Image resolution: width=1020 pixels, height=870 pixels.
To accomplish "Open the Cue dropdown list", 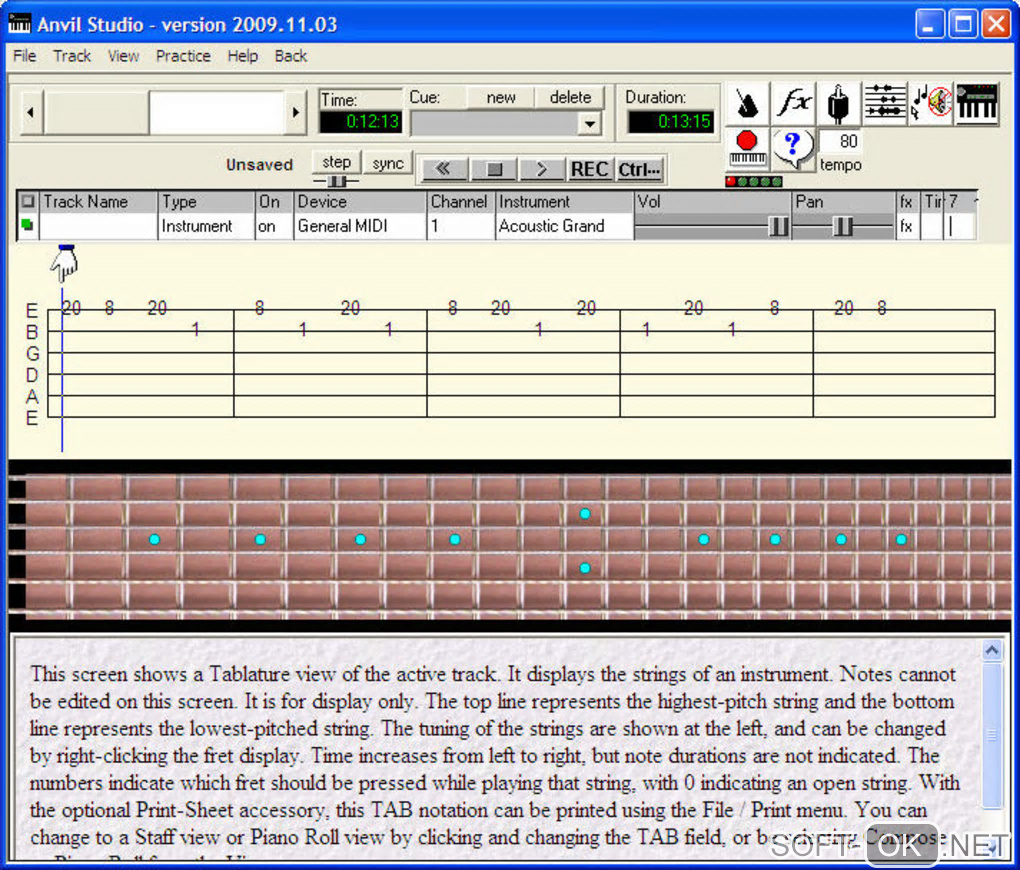I will coord(589,124).
